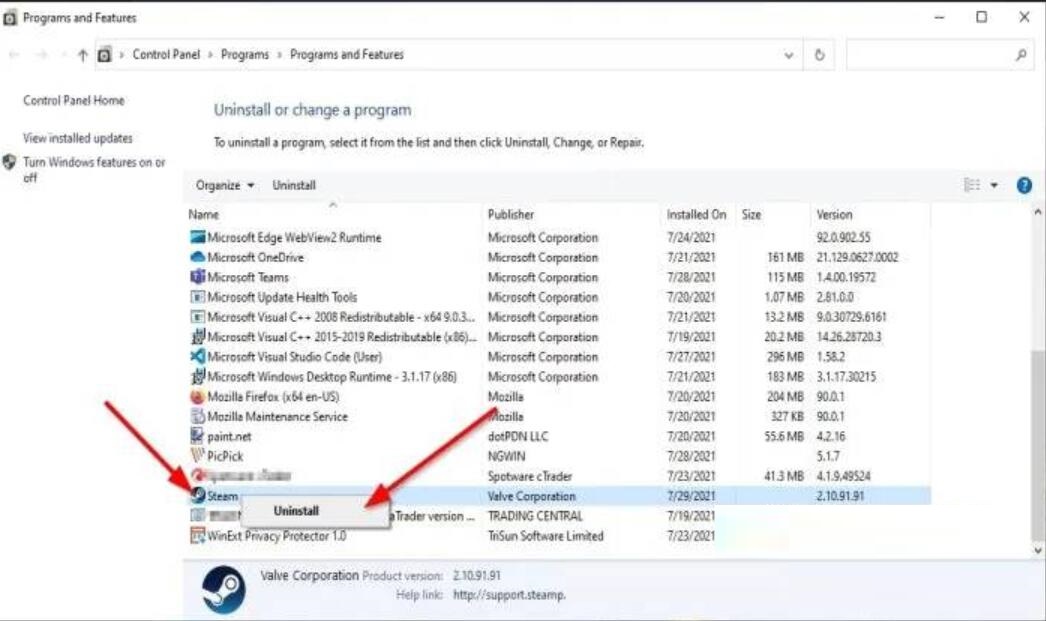Click the vertical scrollbar thumb
Viewport: 1046px width, 621px height.
1037,444
